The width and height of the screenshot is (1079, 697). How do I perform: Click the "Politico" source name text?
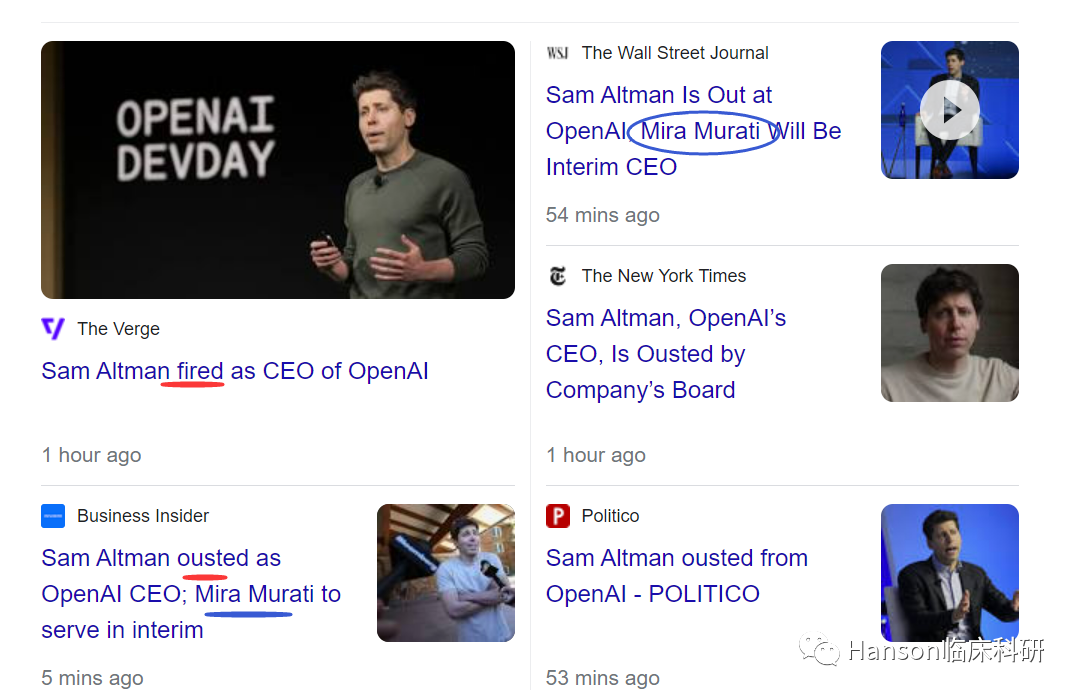pos(610,516)
